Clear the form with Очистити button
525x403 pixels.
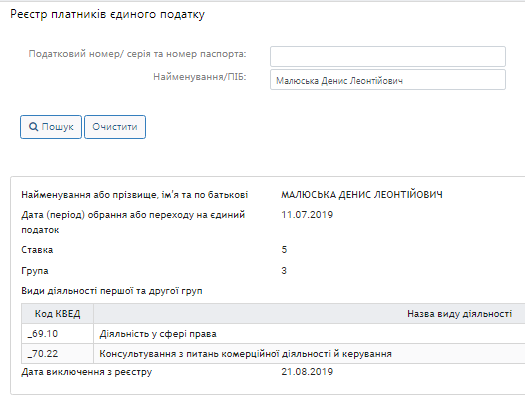[x=115, y=127]
